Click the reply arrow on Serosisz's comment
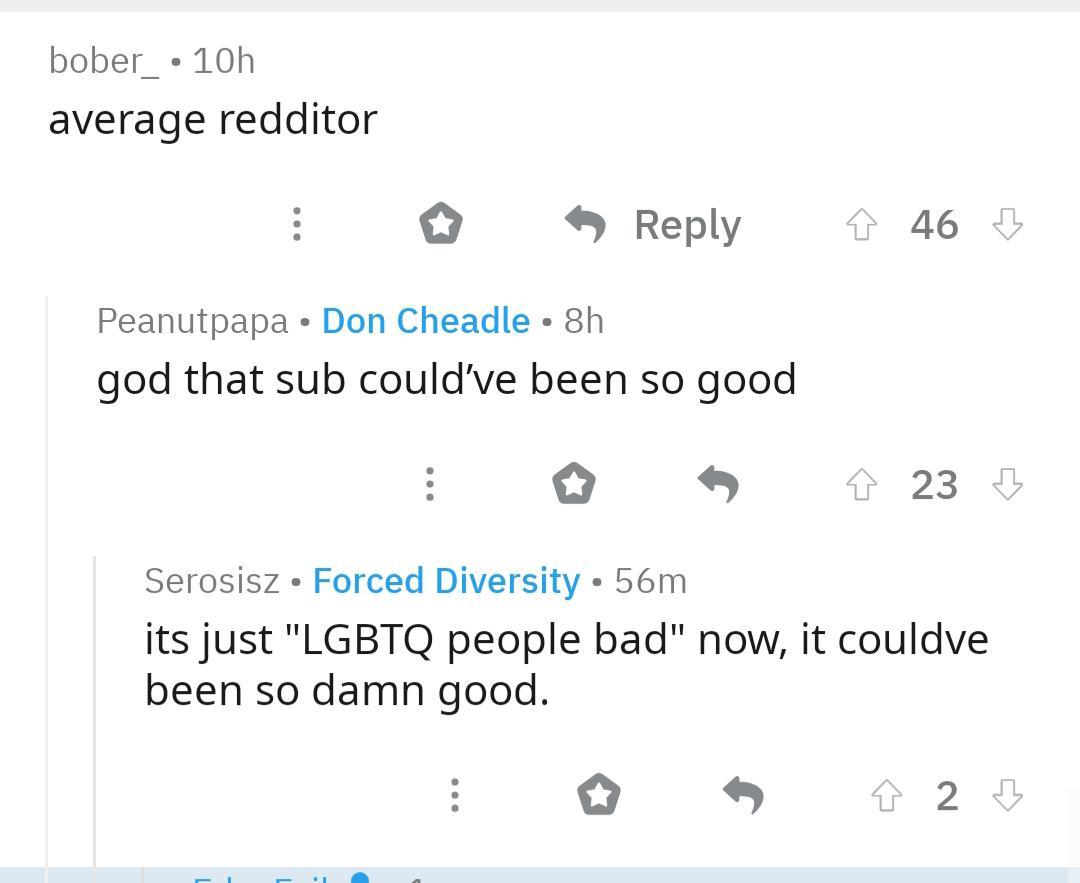This screenshot has width=1080, height=883. click(x=743, y=795)
